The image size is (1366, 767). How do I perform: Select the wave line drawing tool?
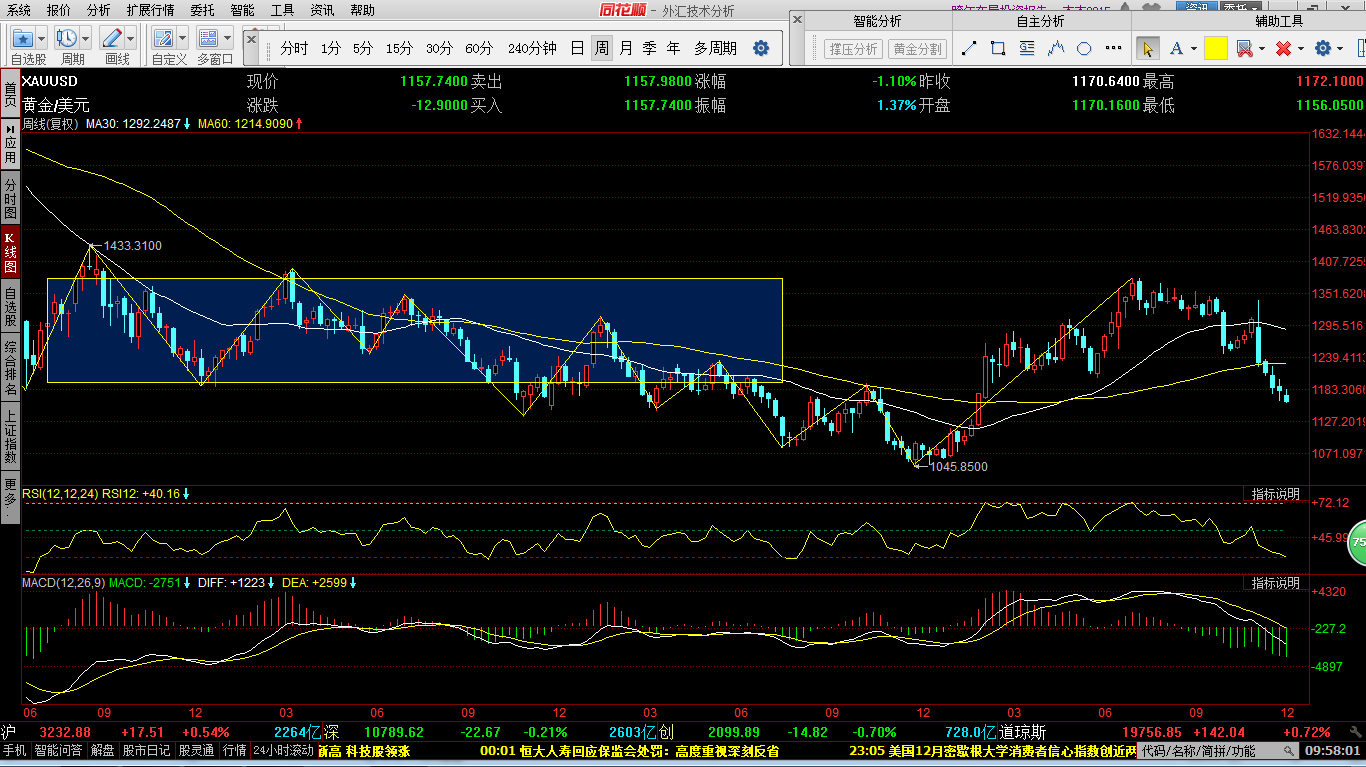click(1056, 48)
